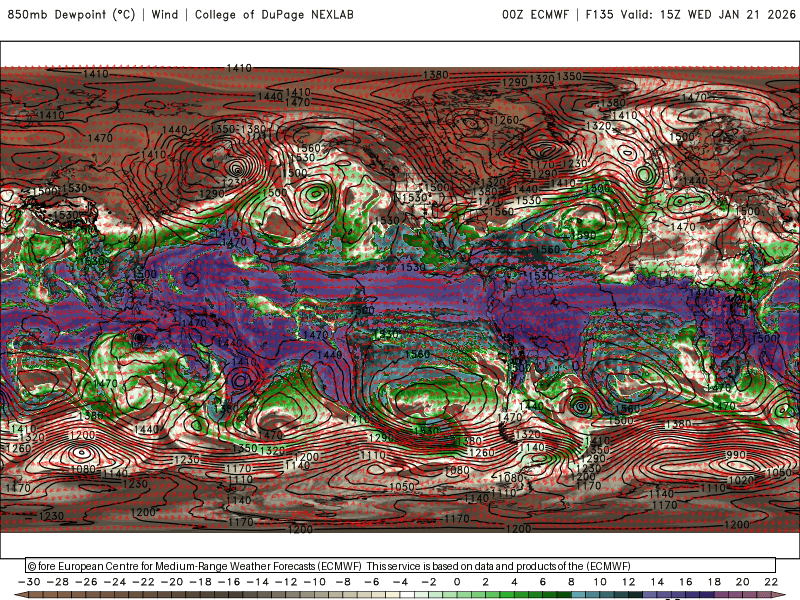
Task: Click the '-2' legend value
Action: pos(429,582)
